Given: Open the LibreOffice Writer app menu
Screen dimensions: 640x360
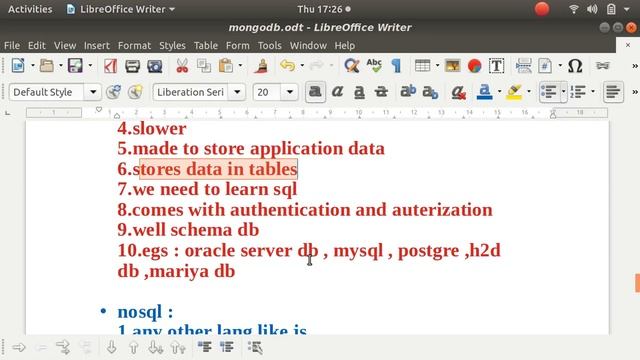Looking at the screenshot, I should [x=121, y=9].
